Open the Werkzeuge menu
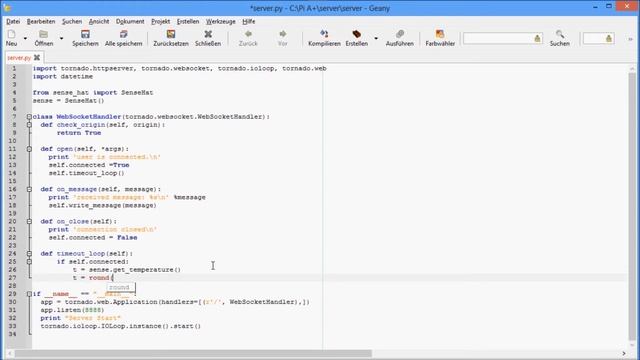Screen dimensions: 640x360 pyautogui.click(x=220, y=21)
